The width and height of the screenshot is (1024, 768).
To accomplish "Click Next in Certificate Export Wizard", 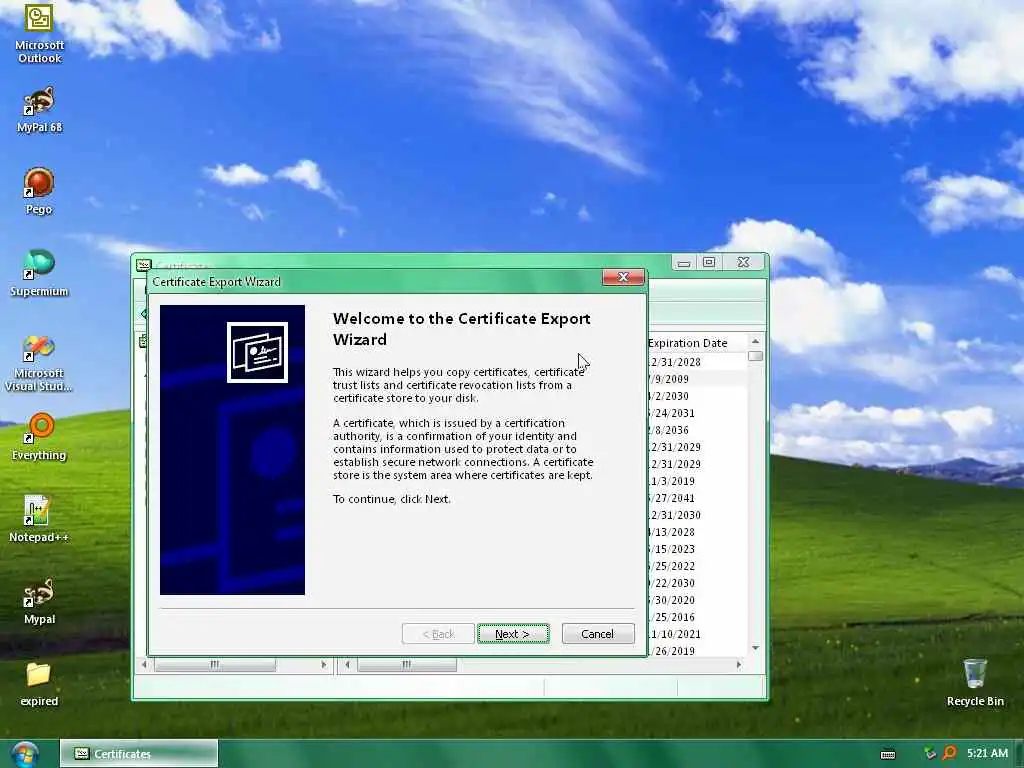I will tap(513, 633).
